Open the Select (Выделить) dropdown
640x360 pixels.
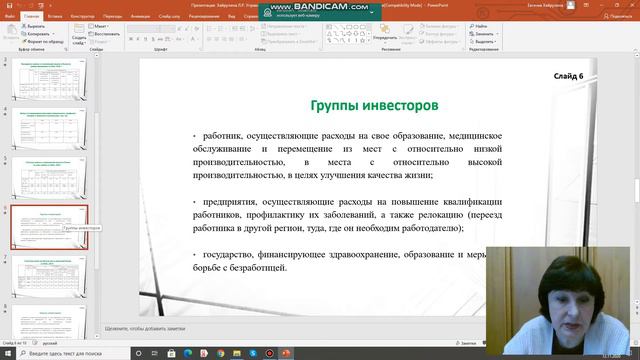[x=482, y=41]
